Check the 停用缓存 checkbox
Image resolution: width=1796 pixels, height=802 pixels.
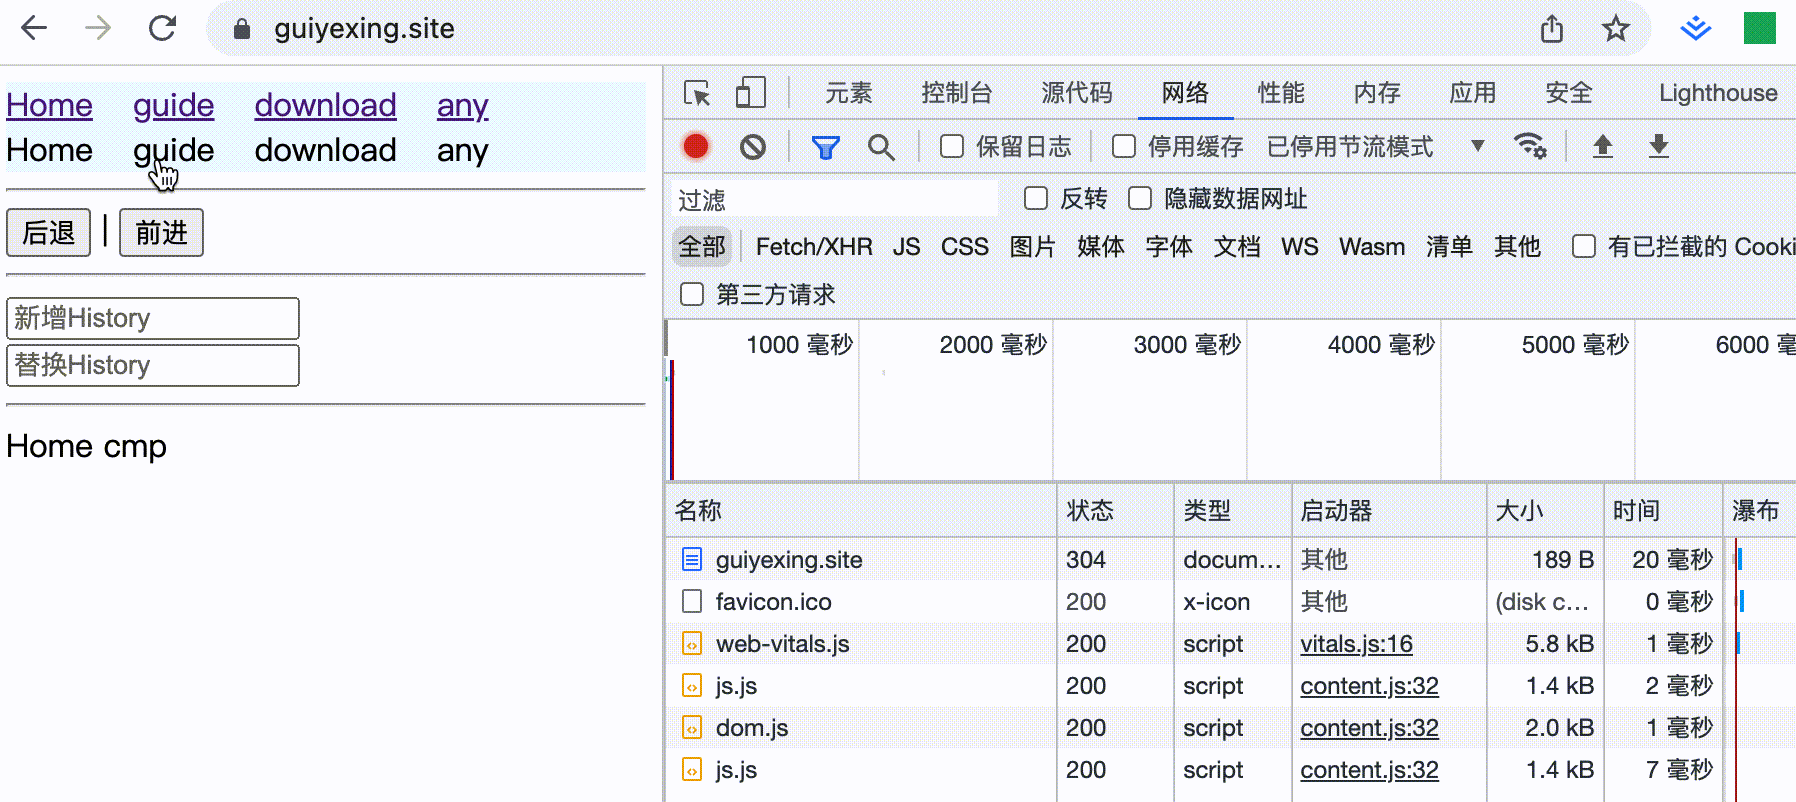point(1124,147)
